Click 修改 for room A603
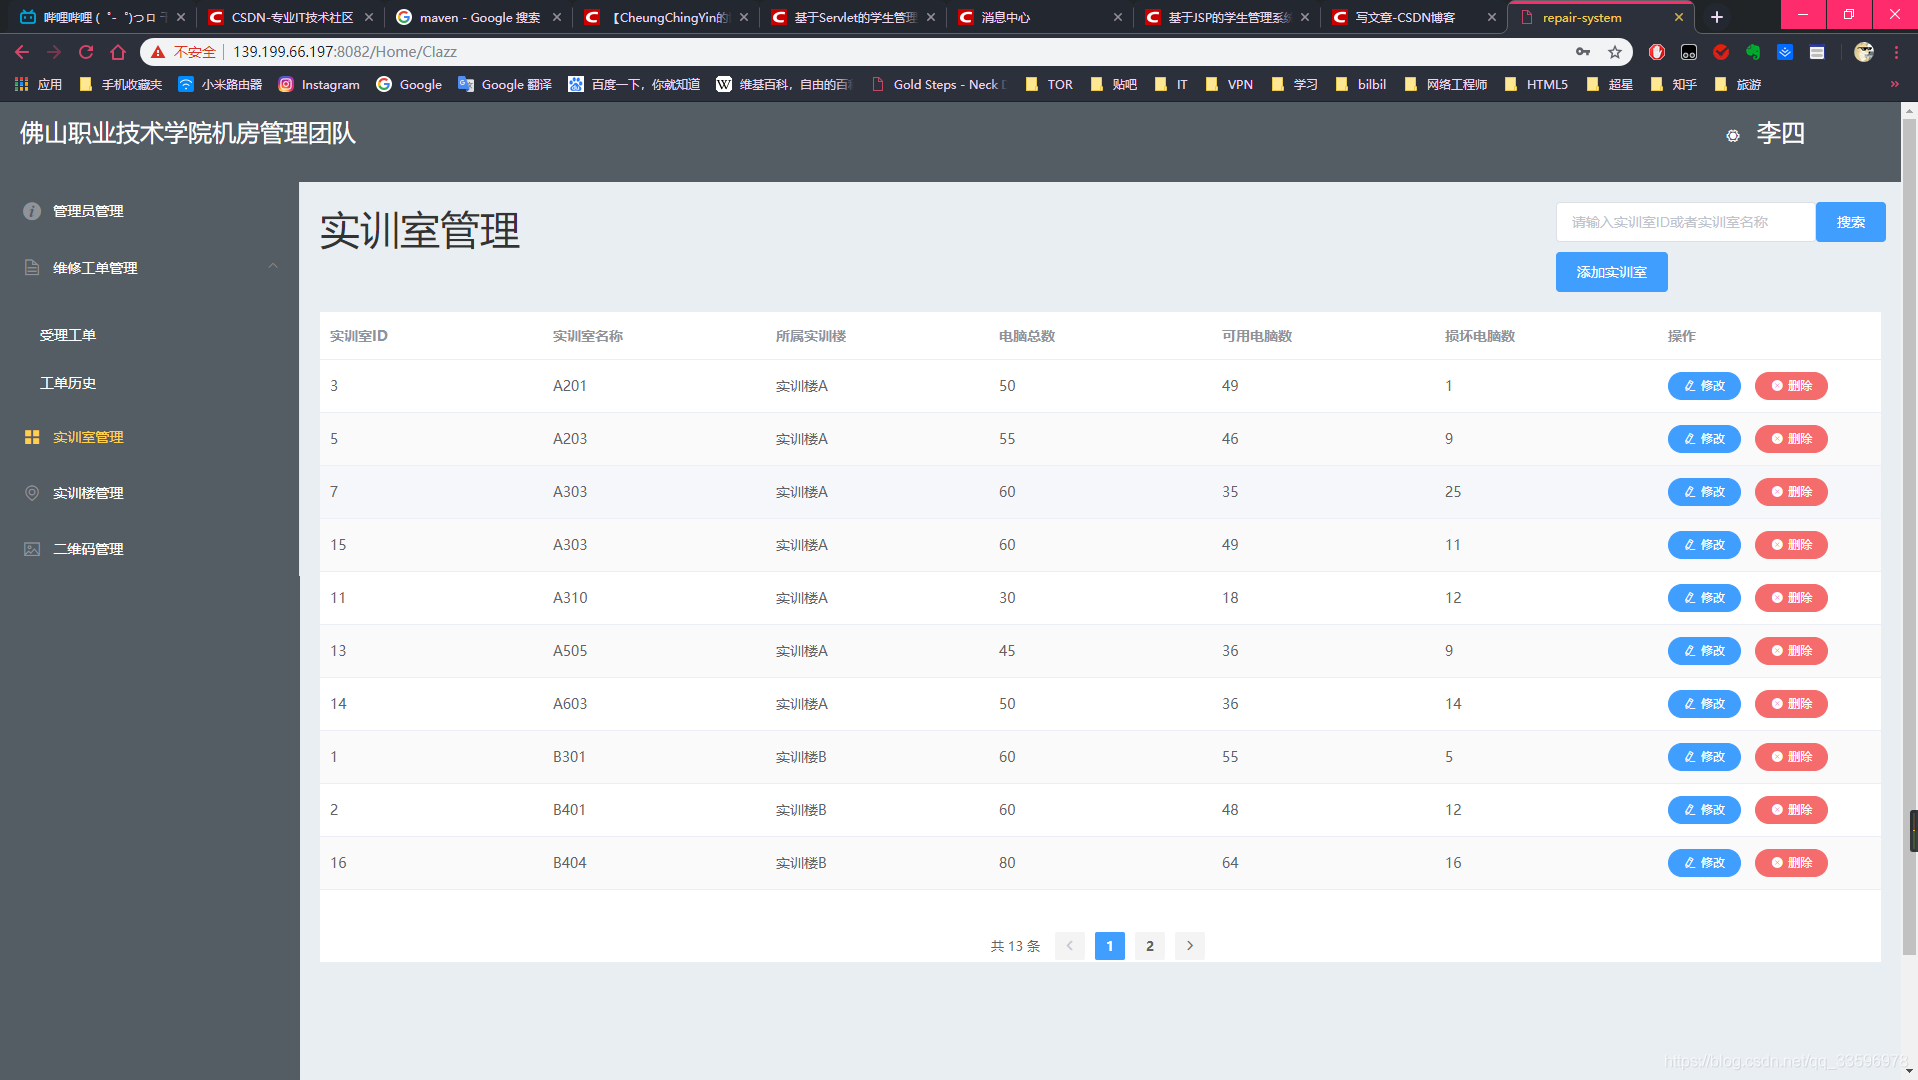This screenshot has width=1918, height=1080. [1704, 704]
